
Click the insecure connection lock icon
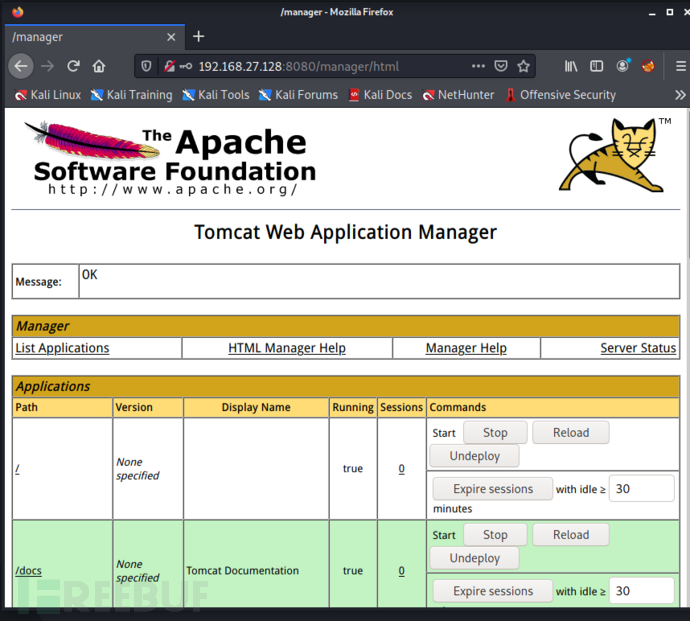pyautogui.click(x=169, y=66)
